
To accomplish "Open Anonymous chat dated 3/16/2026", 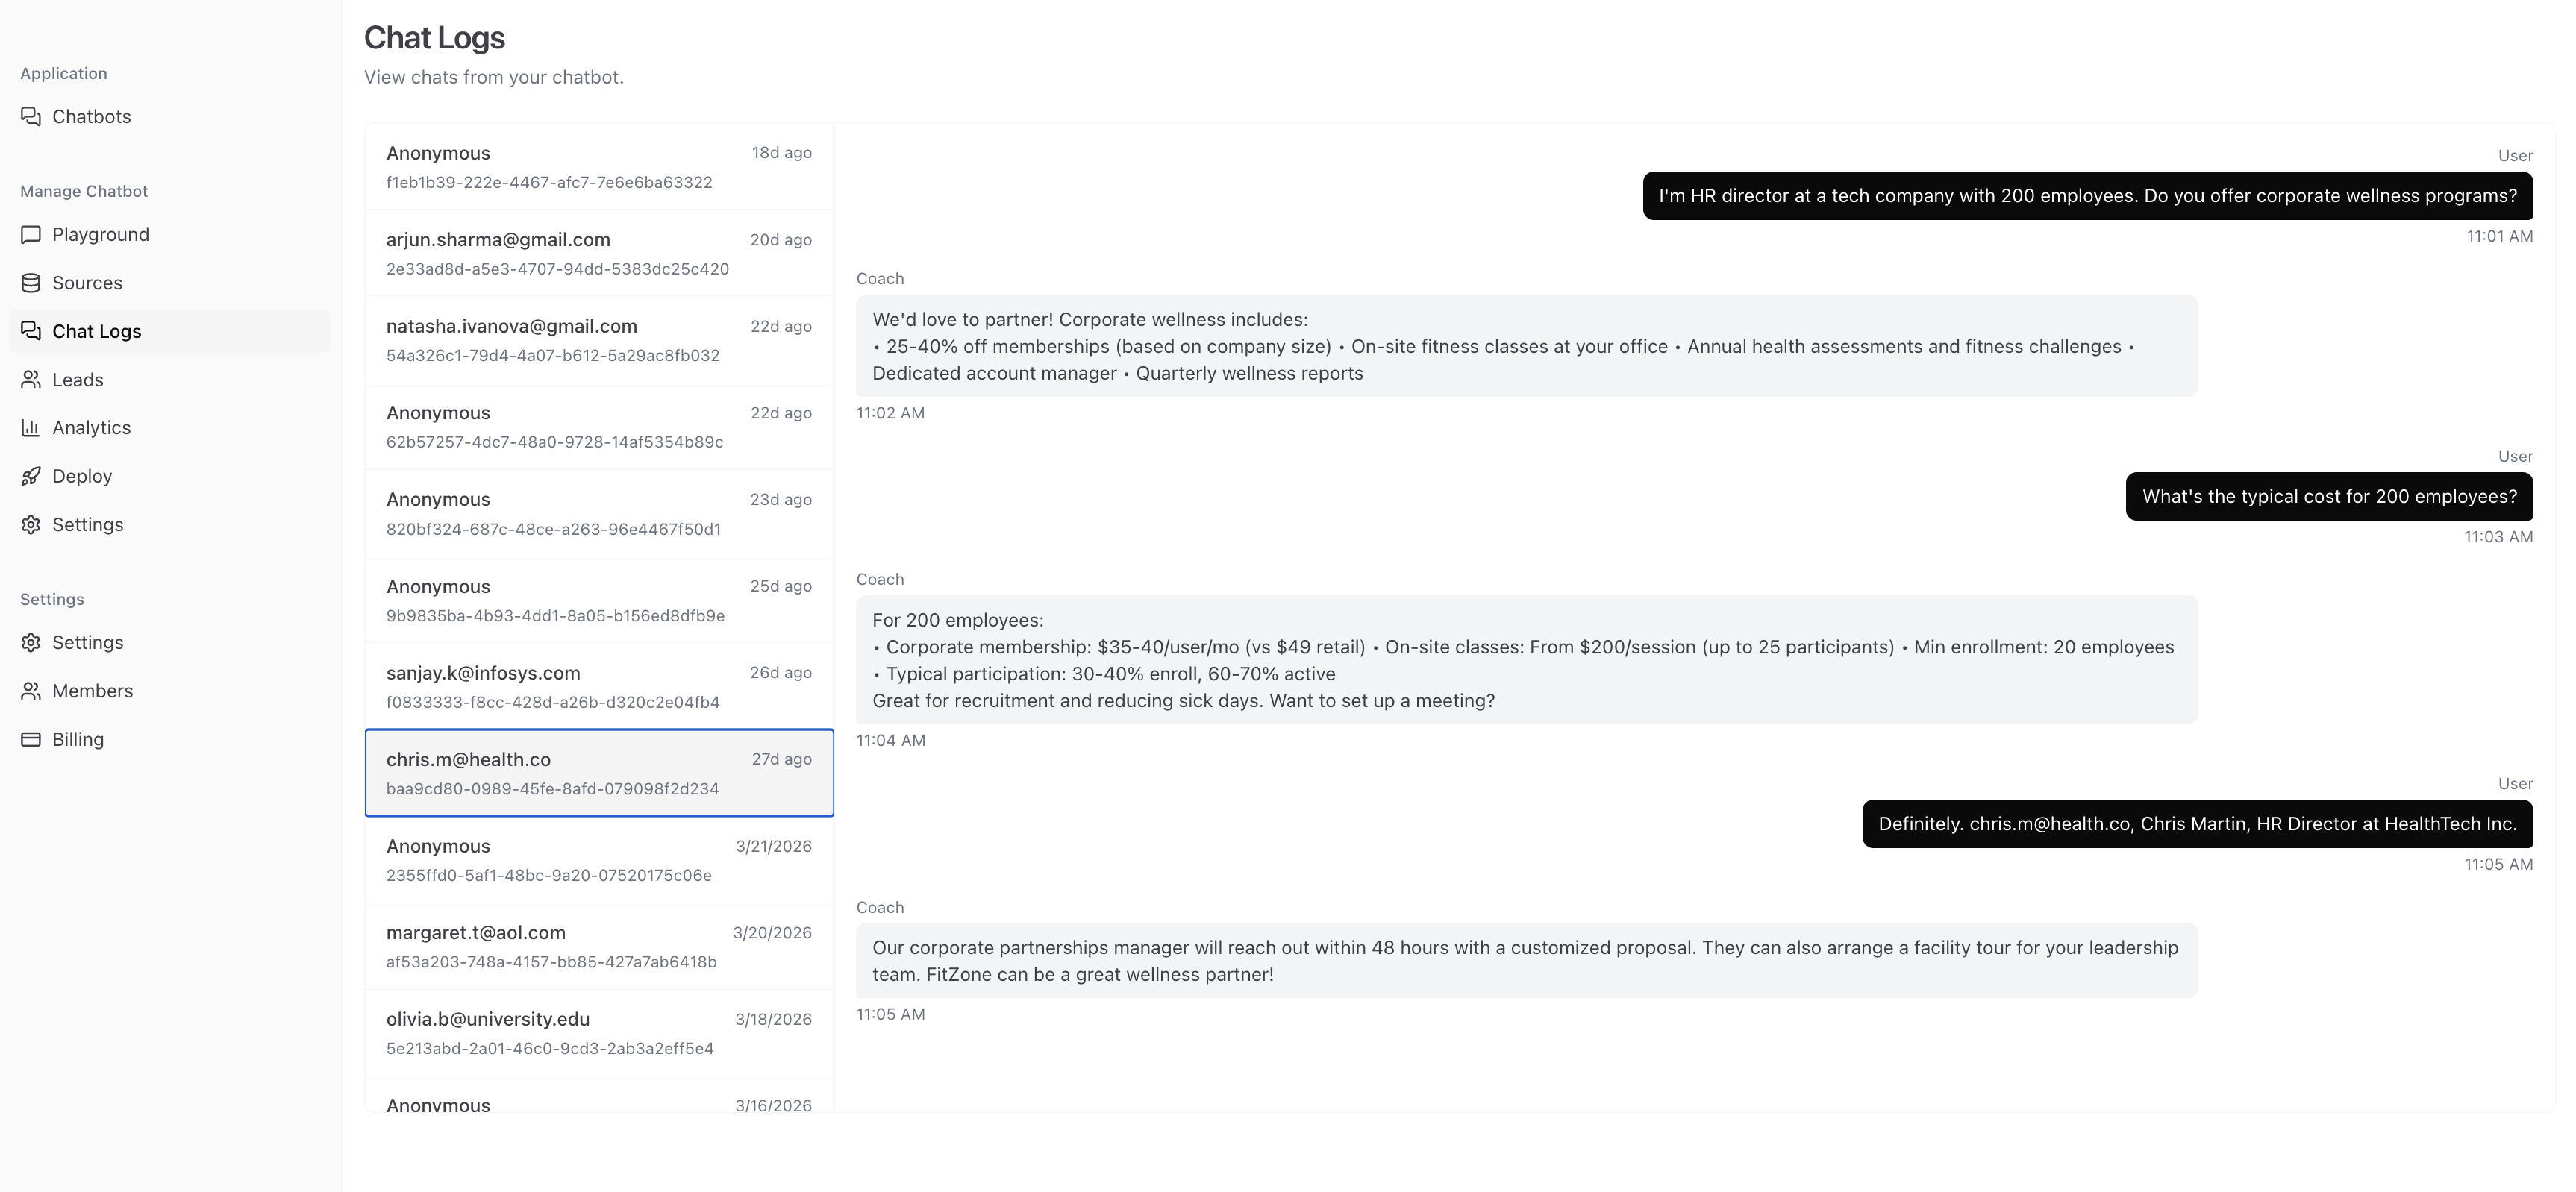I will [x=599, y=1096].
